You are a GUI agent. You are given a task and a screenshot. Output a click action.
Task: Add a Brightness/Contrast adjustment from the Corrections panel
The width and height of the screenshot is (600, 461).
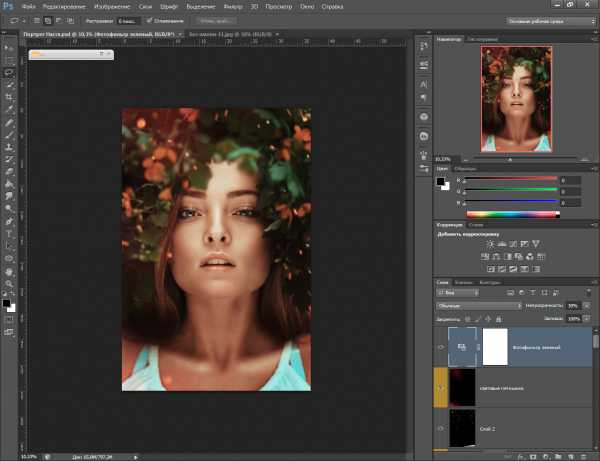pyautogui.click(x=489, y=243)
